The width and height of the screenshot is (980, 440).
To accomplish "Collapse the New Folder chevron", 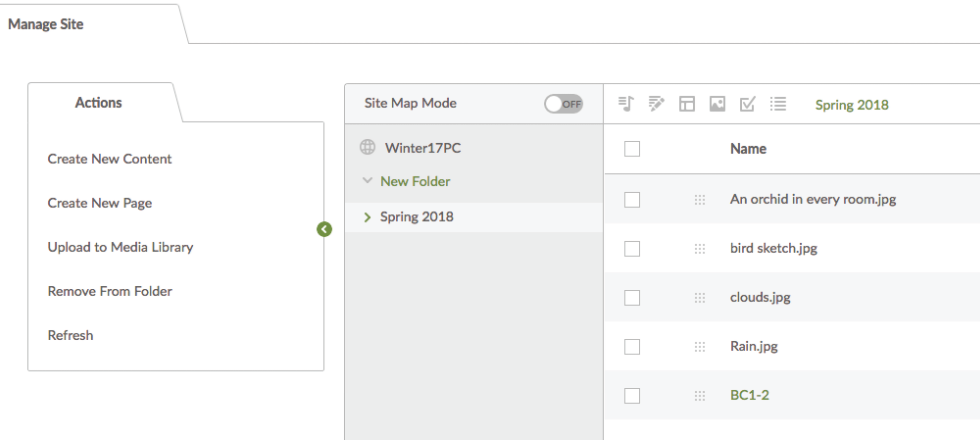I will point(368,182).
